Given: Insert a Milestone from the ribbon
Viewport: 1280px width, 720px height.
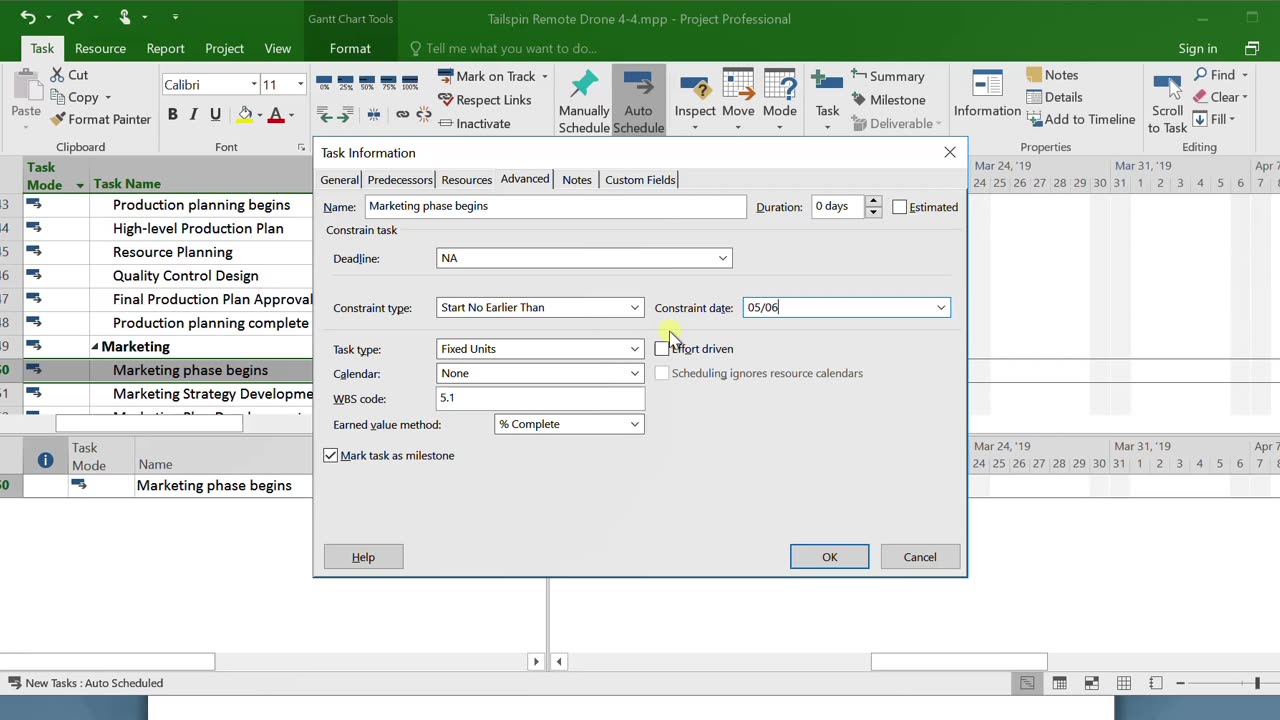Looking at the screenshot, I should [x=888, y=100].
